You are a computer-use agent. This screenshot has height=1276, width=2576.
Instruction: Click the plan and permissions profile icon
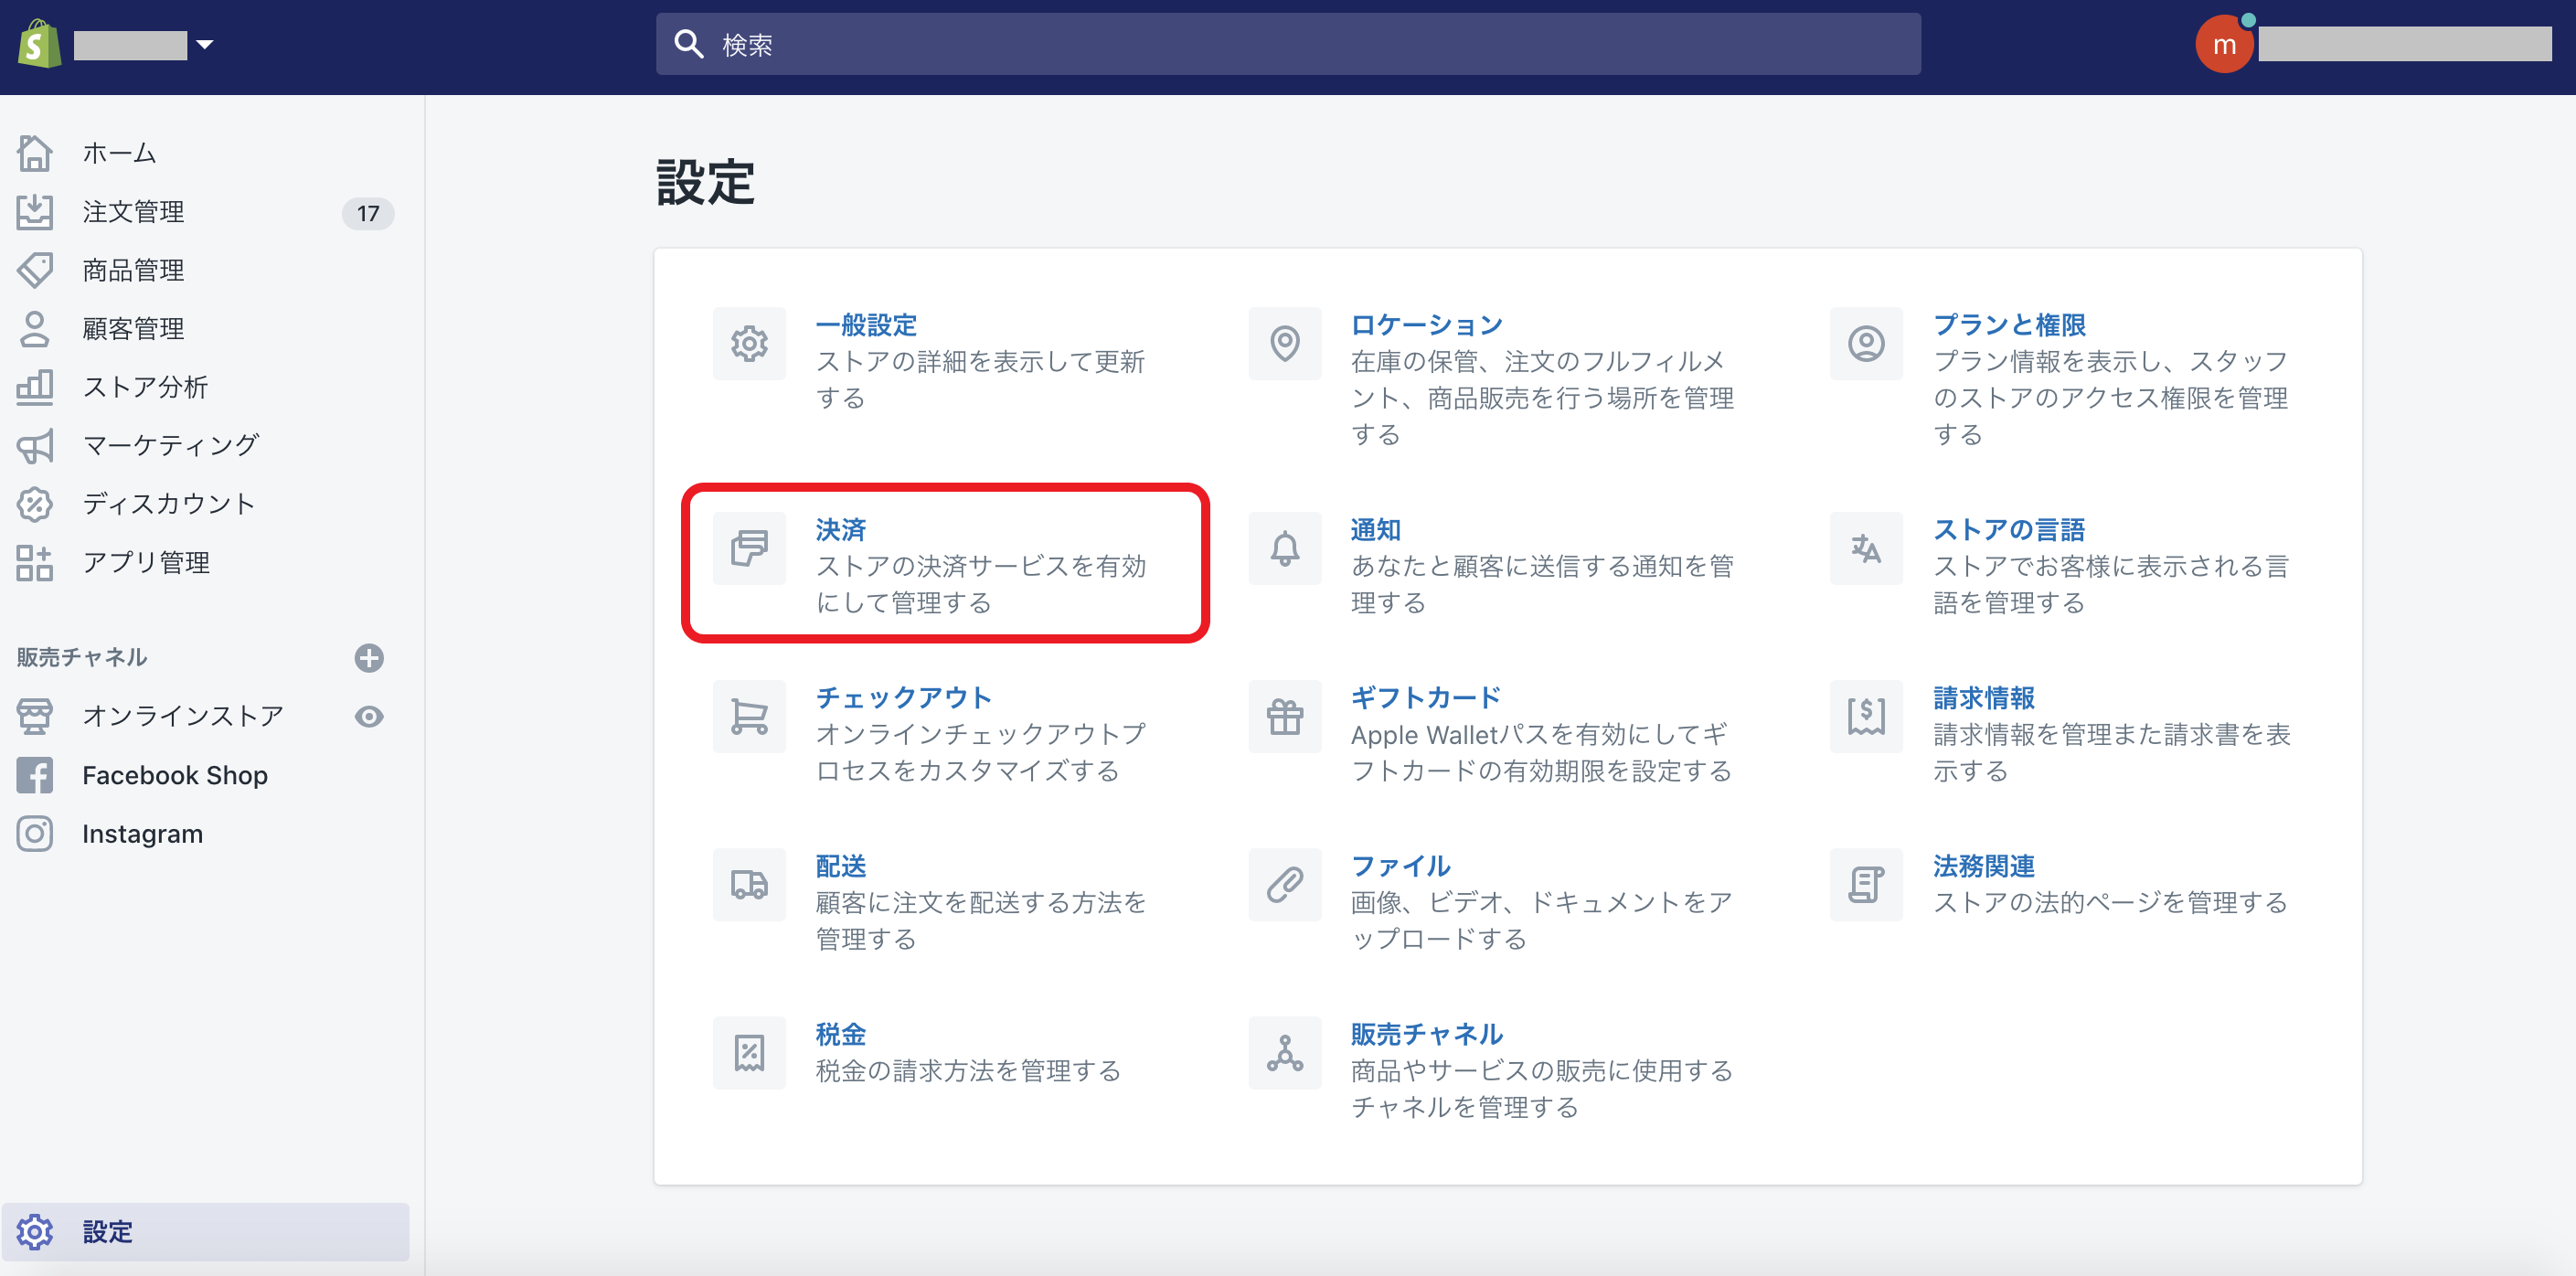click(x=1866, y=343)
